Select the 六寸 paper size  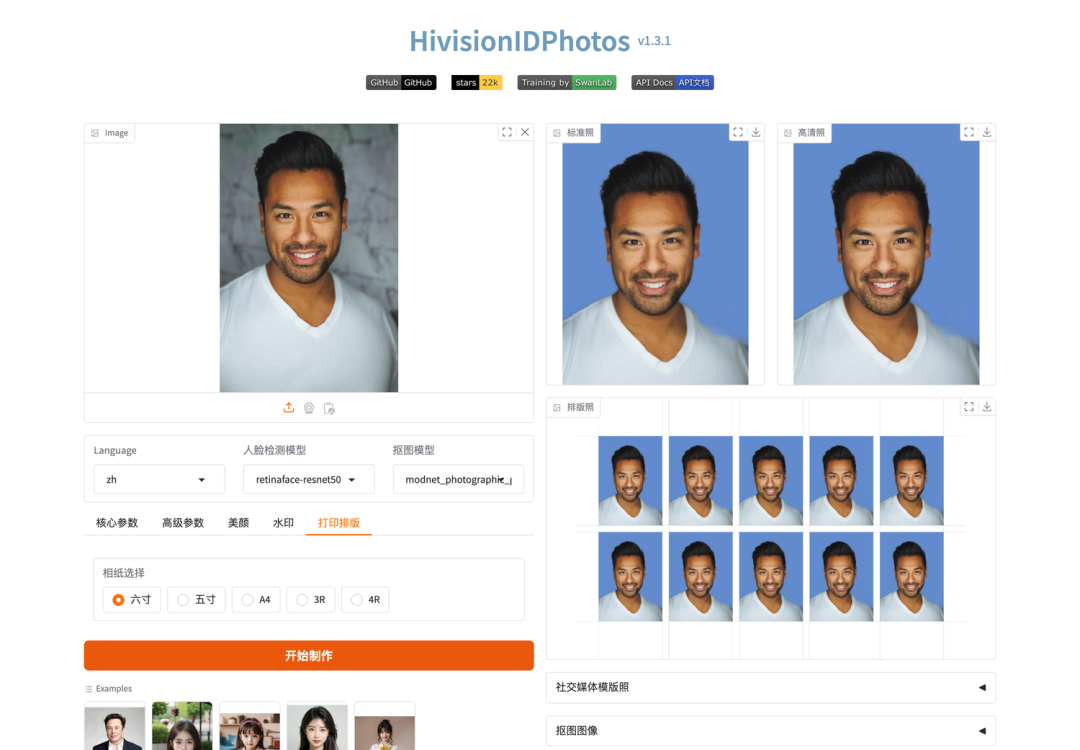[x=132, y=600]
